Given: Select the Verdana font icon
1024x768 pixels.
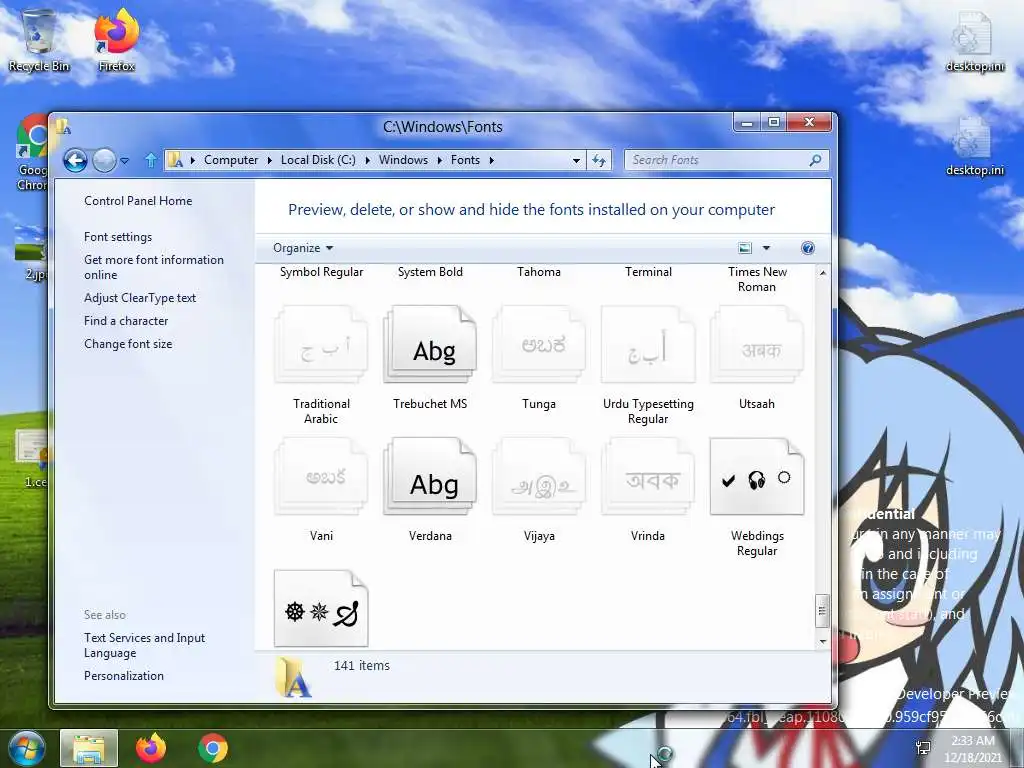Looking at the screenshot, I should [x=430, y=477].
